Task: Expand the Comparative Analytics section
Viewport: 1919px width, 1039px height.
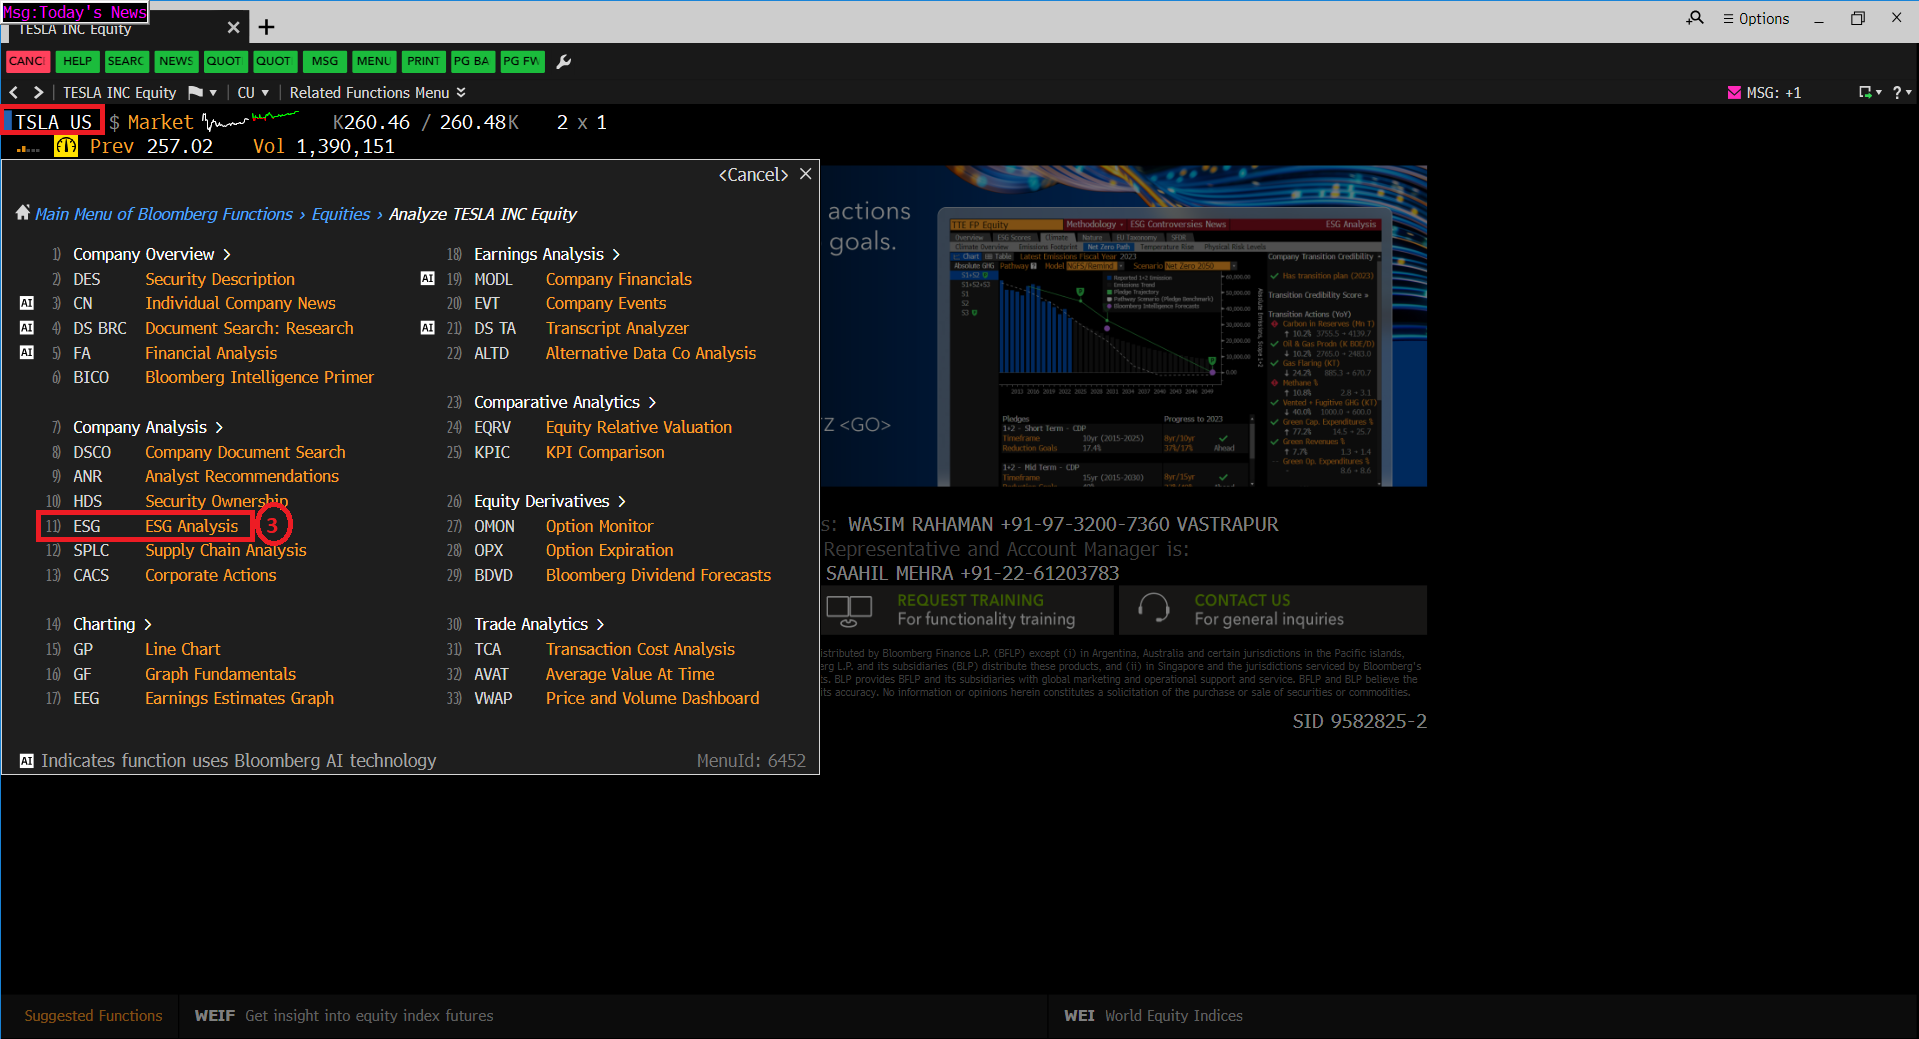Action: (565, 402)
